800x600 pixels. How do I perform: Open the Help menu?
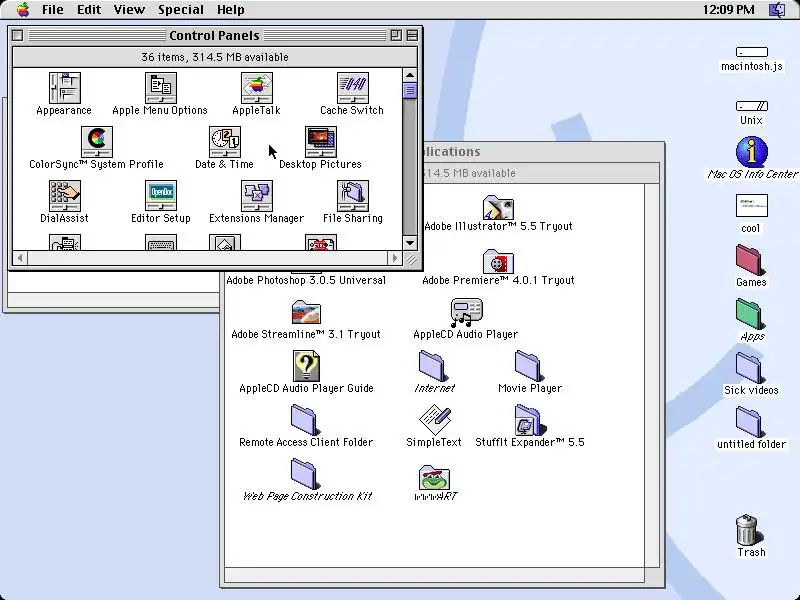[x=231, y=10]
